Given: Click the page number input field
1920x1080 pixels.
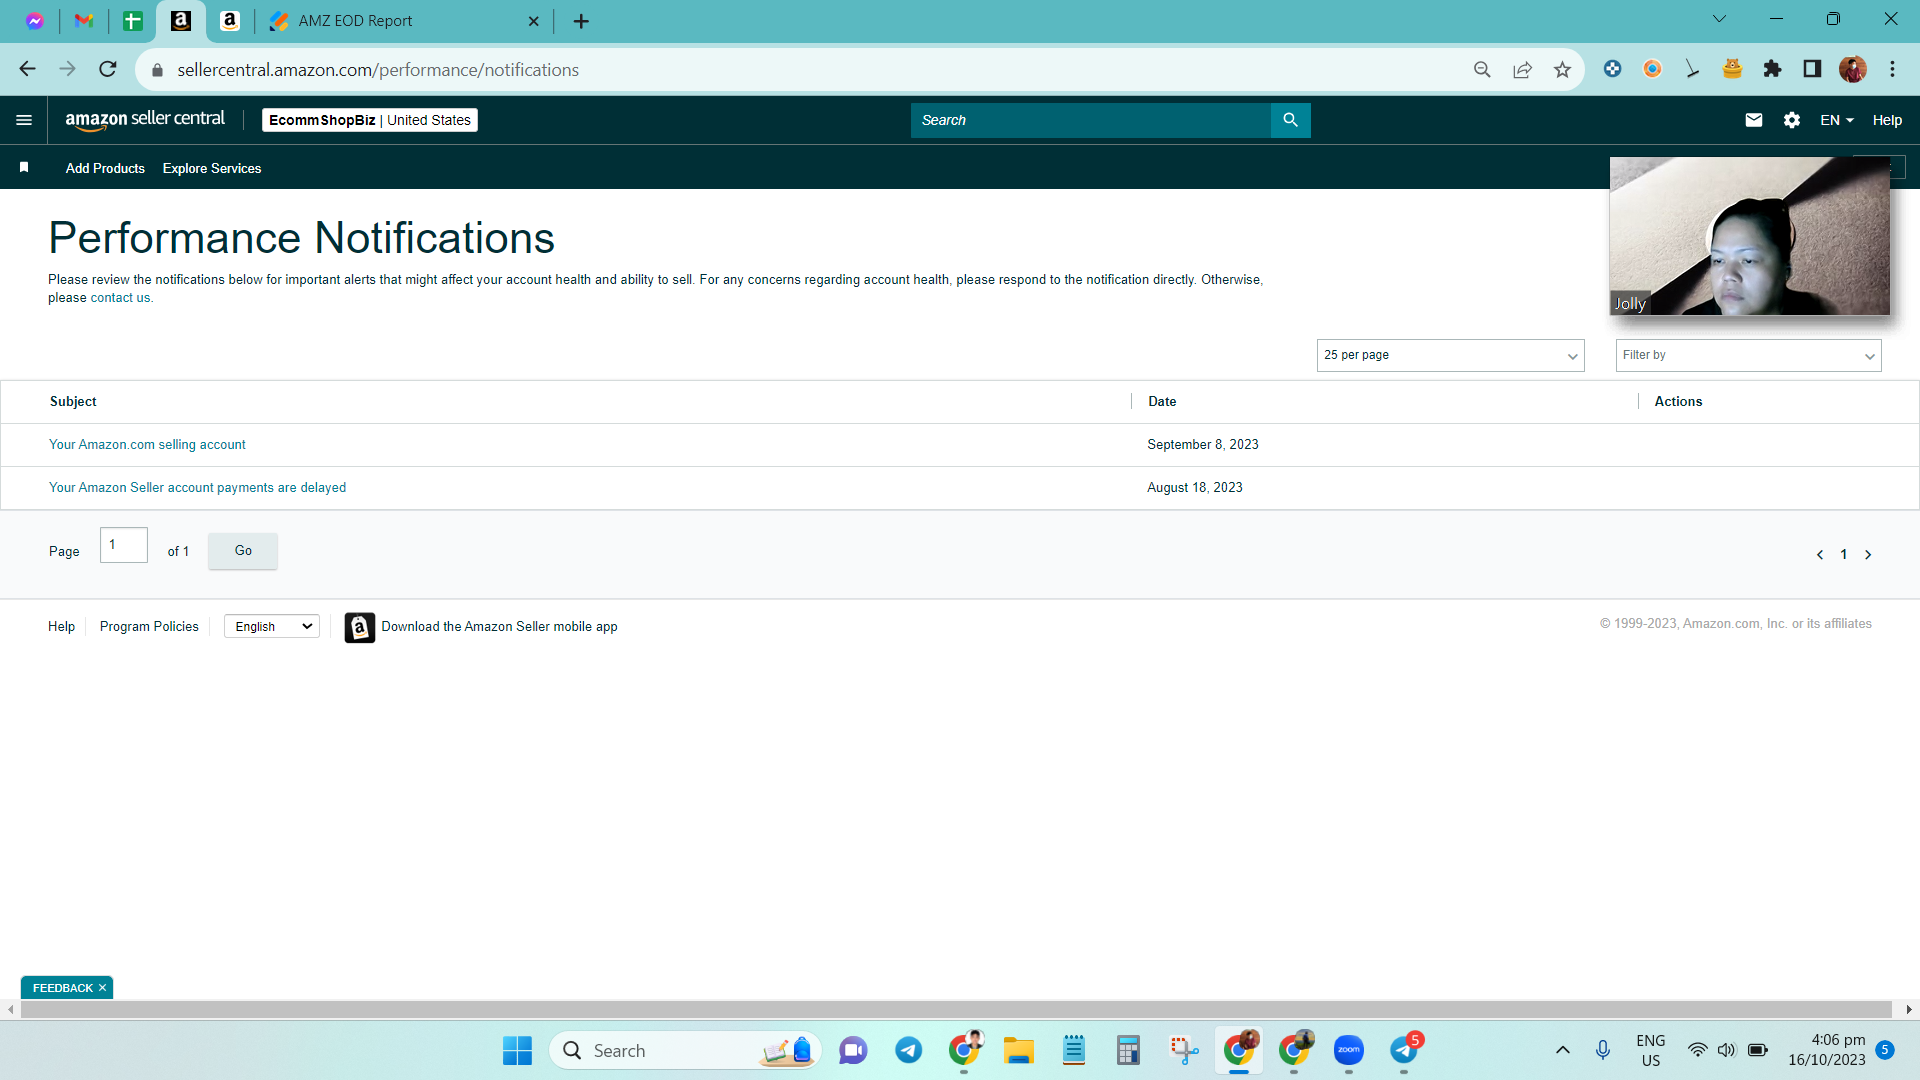Looking at the screenshot, I should pos(124,545).
